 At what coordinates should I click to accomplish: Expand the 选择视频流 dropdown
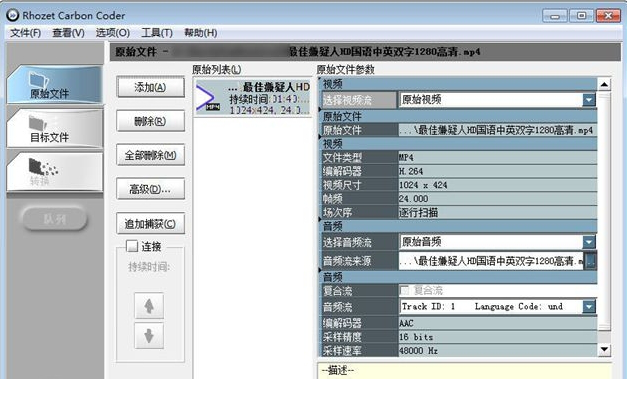click(x=589, y=100)
